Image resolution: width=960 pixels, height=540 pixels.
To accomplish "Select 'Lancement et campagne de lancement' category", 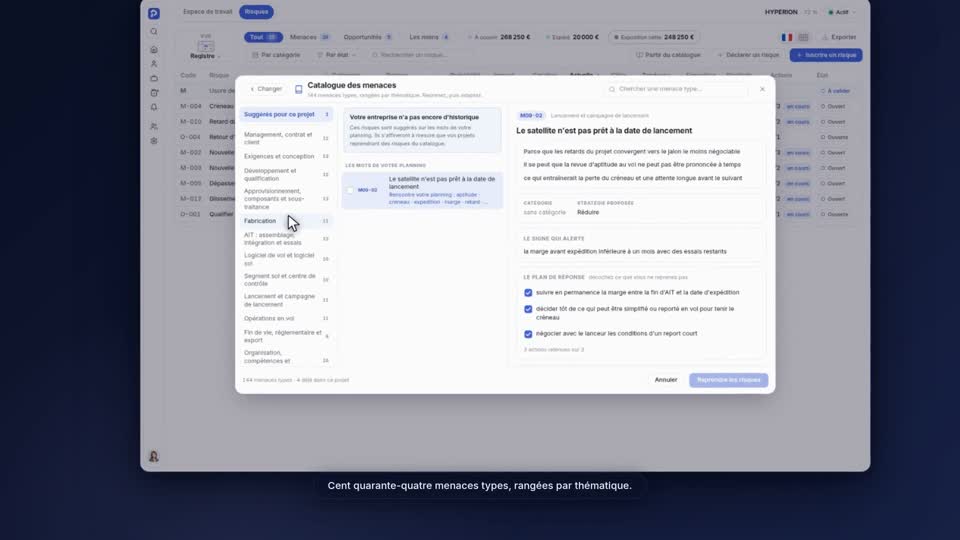I will [x=286, y=300].
